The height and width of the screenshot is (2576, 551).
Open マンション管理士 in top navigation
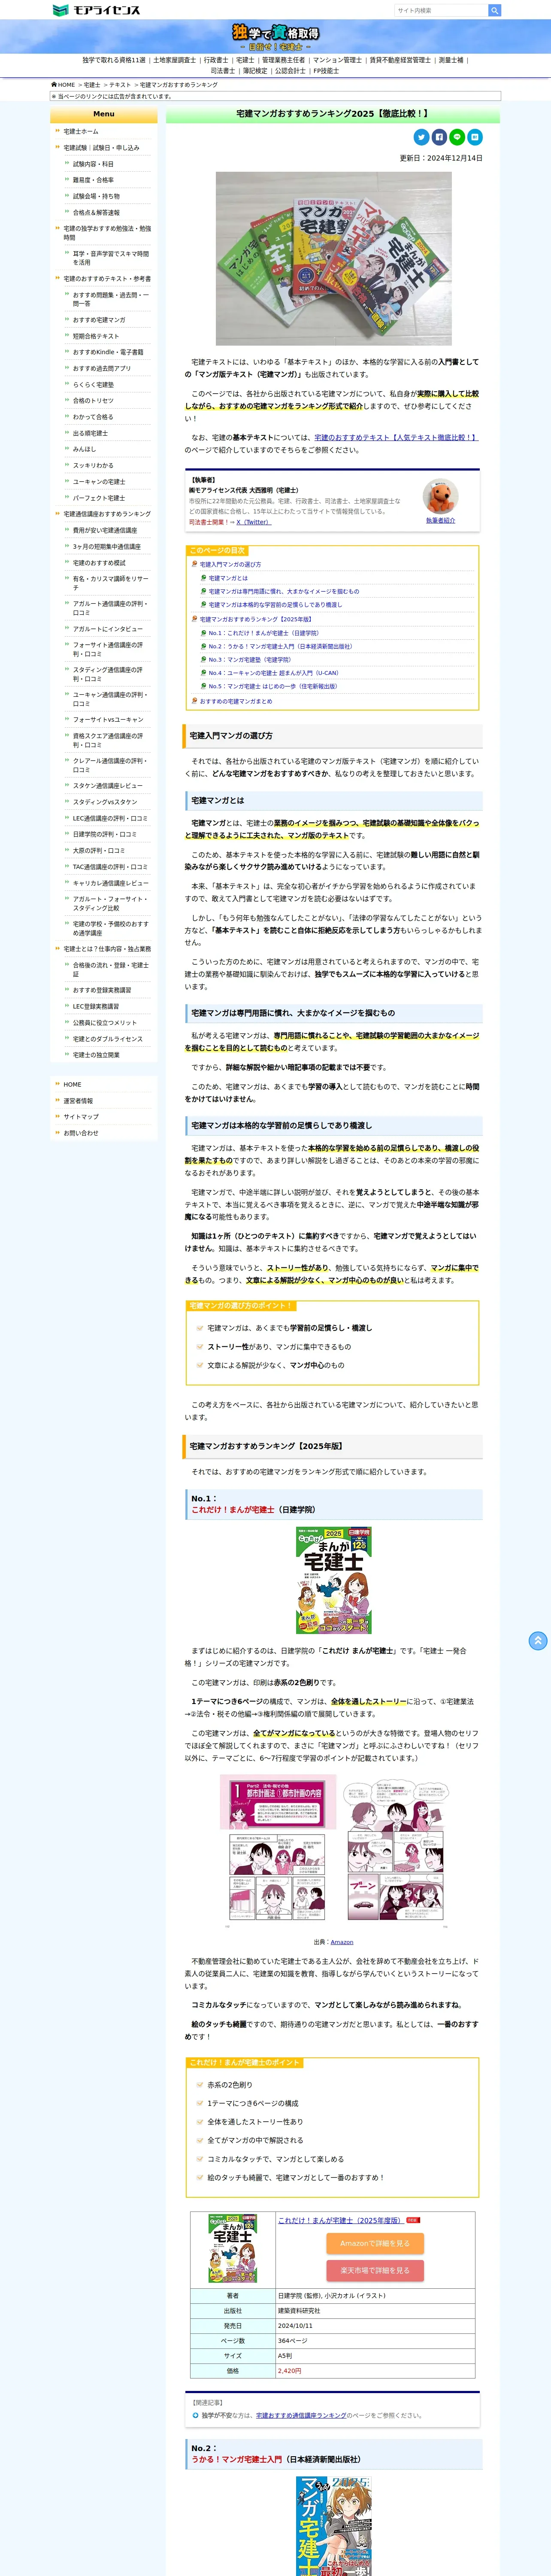tap(337, 60)
